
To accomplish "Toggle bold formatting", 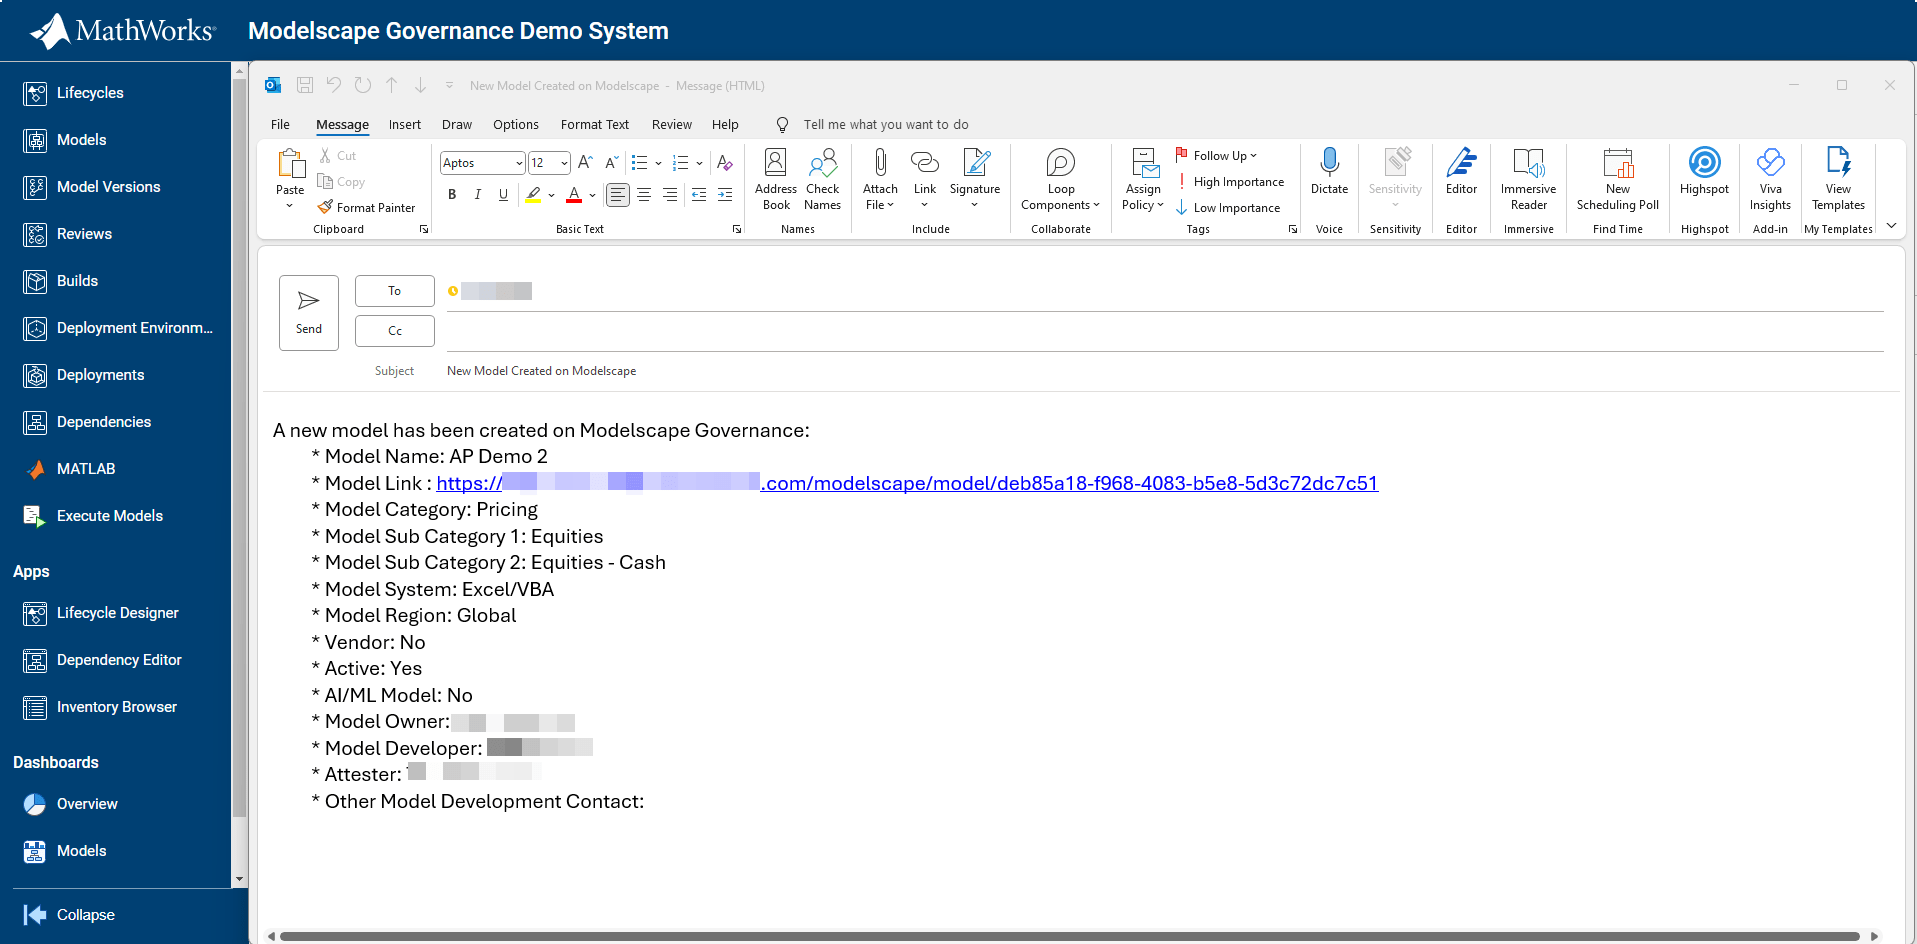I will pos(452,194).
